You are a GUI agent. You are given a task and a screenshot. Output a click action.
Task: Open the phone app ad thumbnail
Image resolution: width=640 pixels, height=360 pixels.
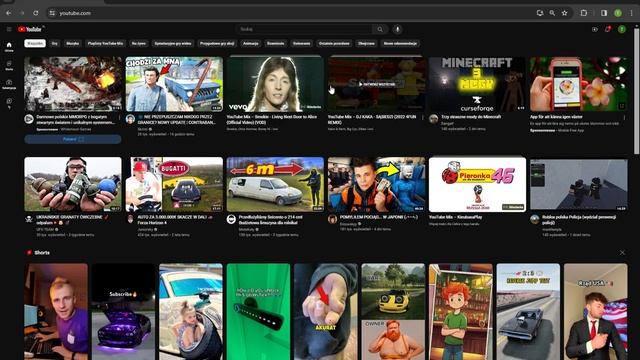(578, 84)
